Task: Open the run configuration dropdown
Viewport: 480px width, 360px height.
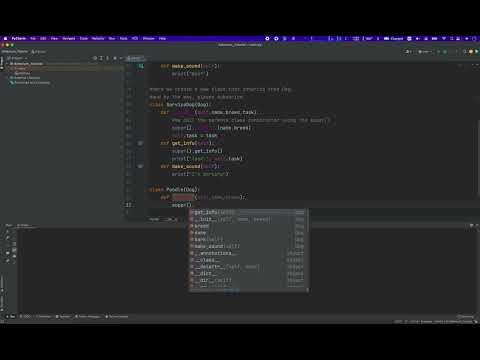Action: click(x=425, y=52)
